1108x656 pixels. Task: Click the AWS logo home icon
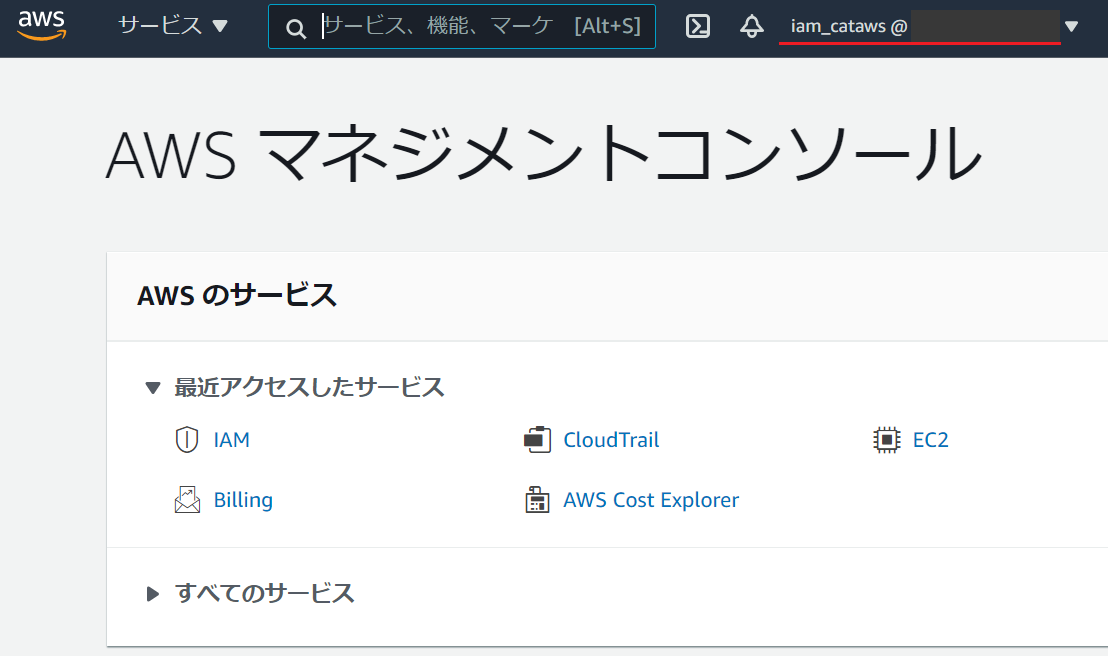coord(42,25)
